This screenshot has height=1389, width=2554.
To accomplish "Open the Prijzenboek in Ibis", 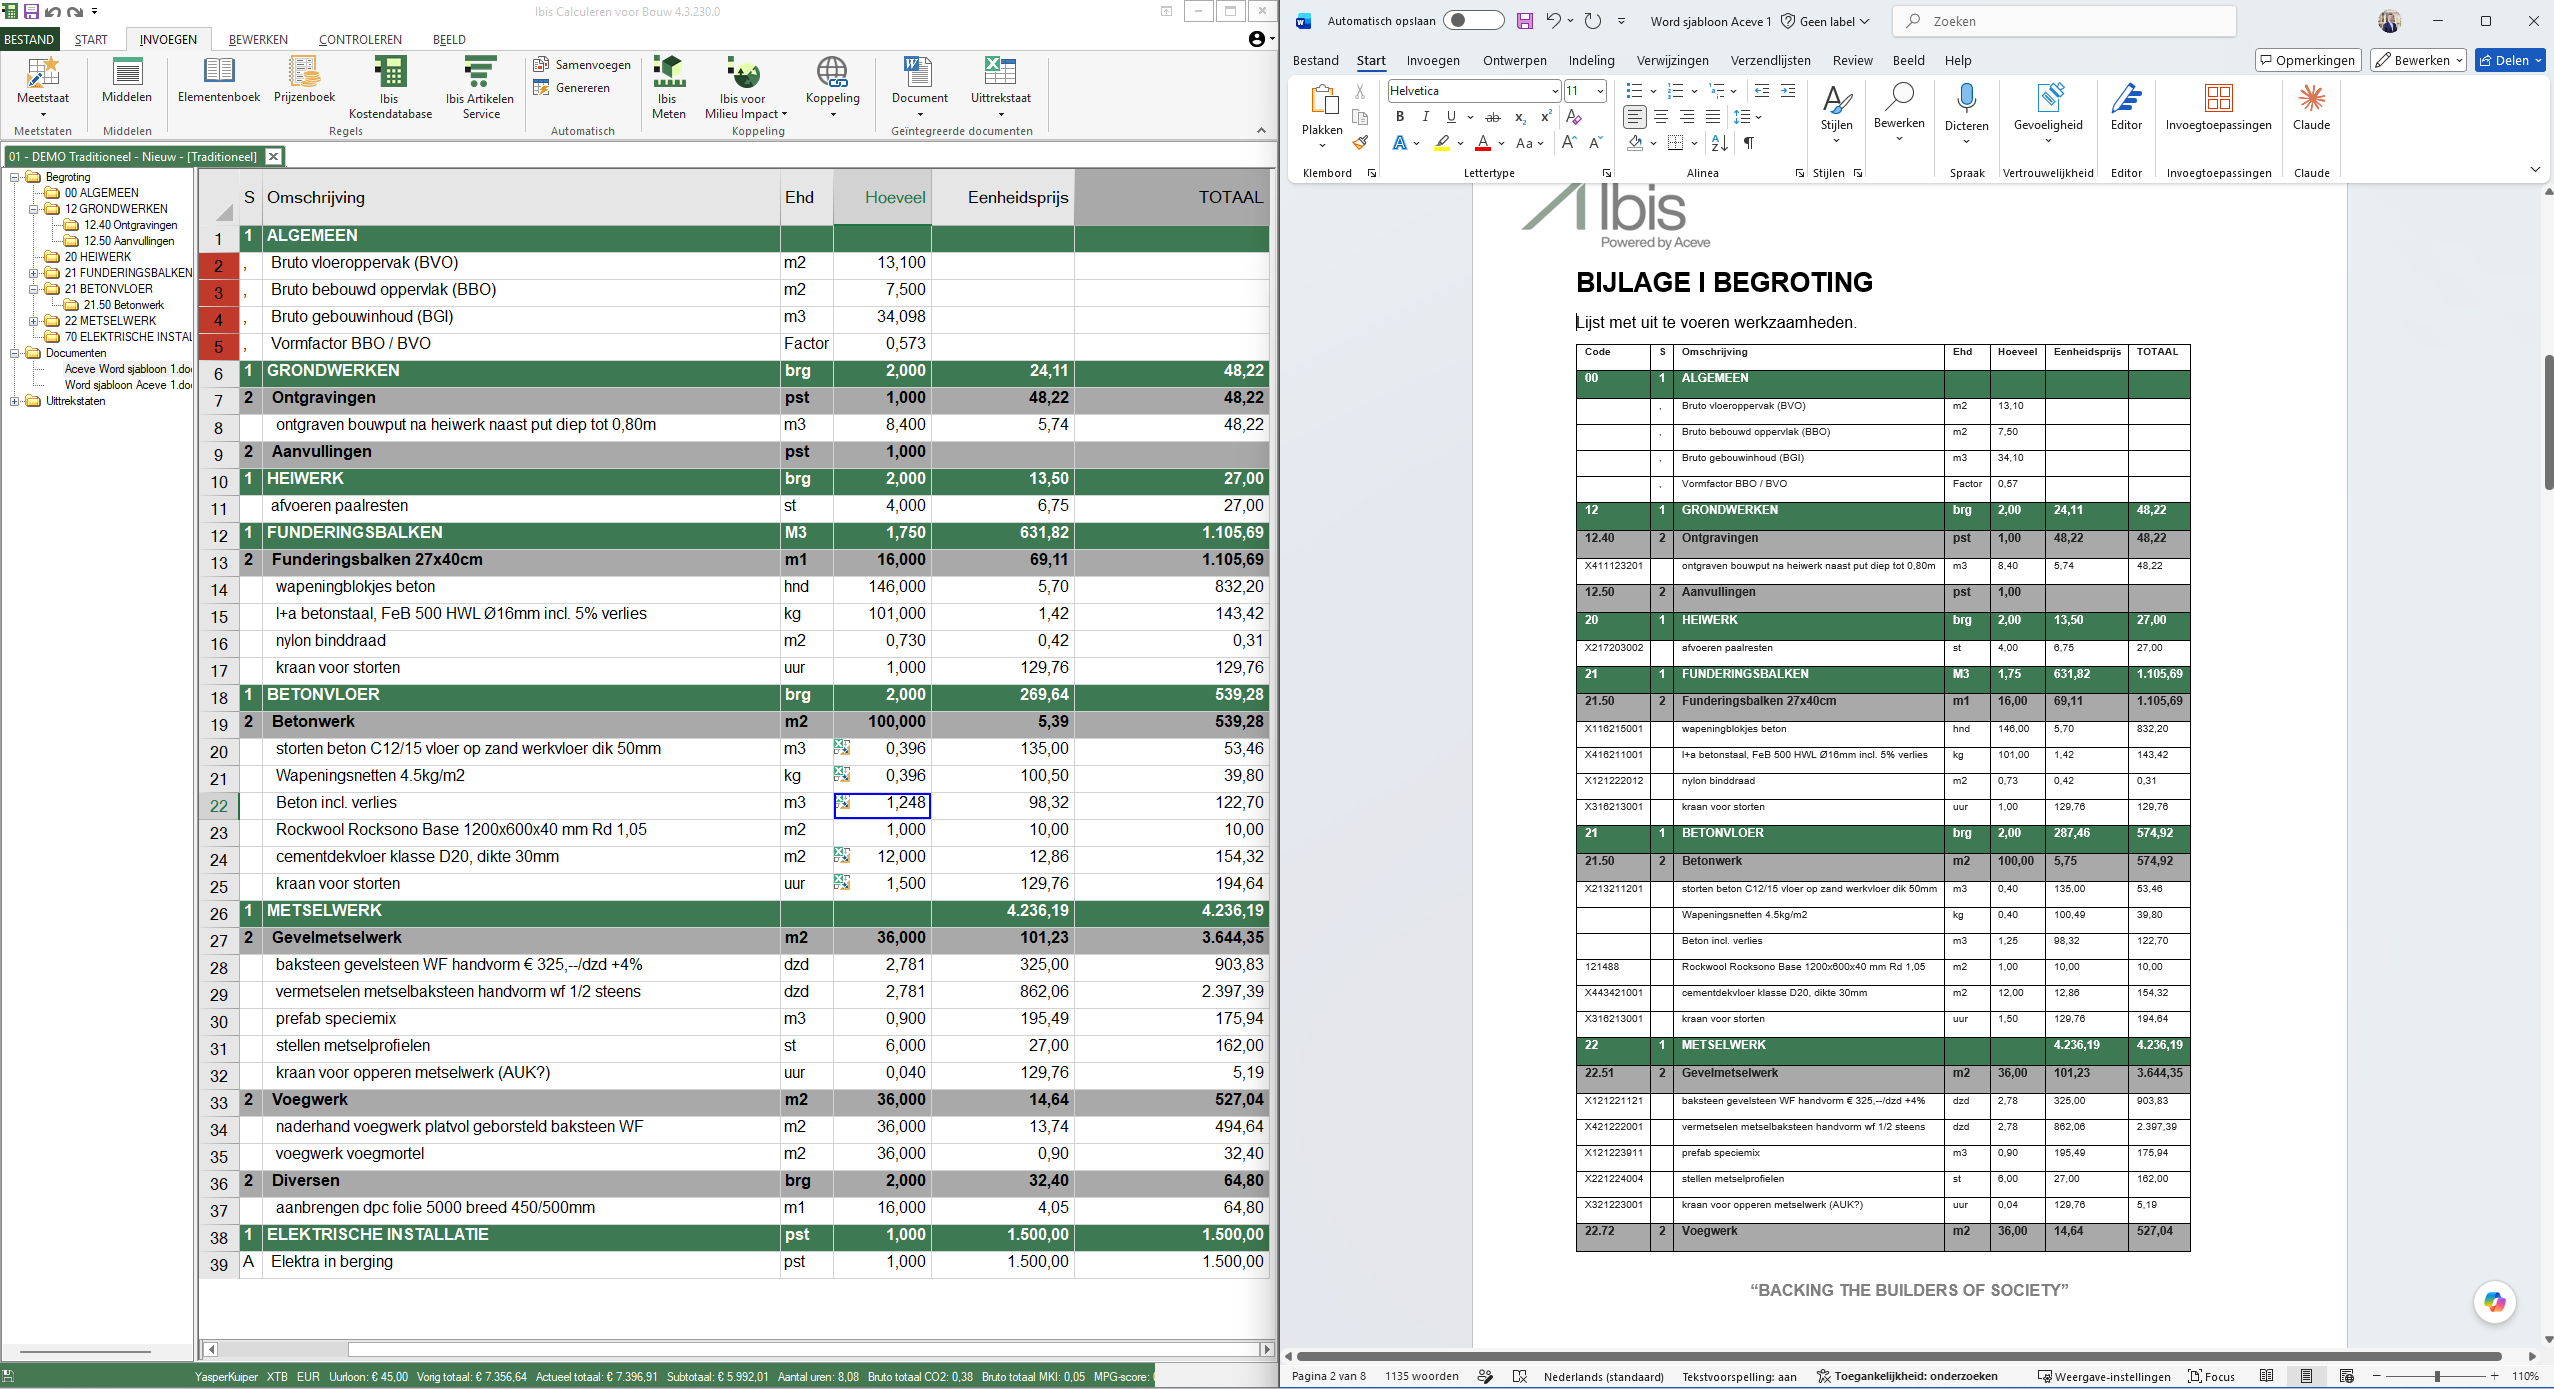I will [x=304, y=80].
